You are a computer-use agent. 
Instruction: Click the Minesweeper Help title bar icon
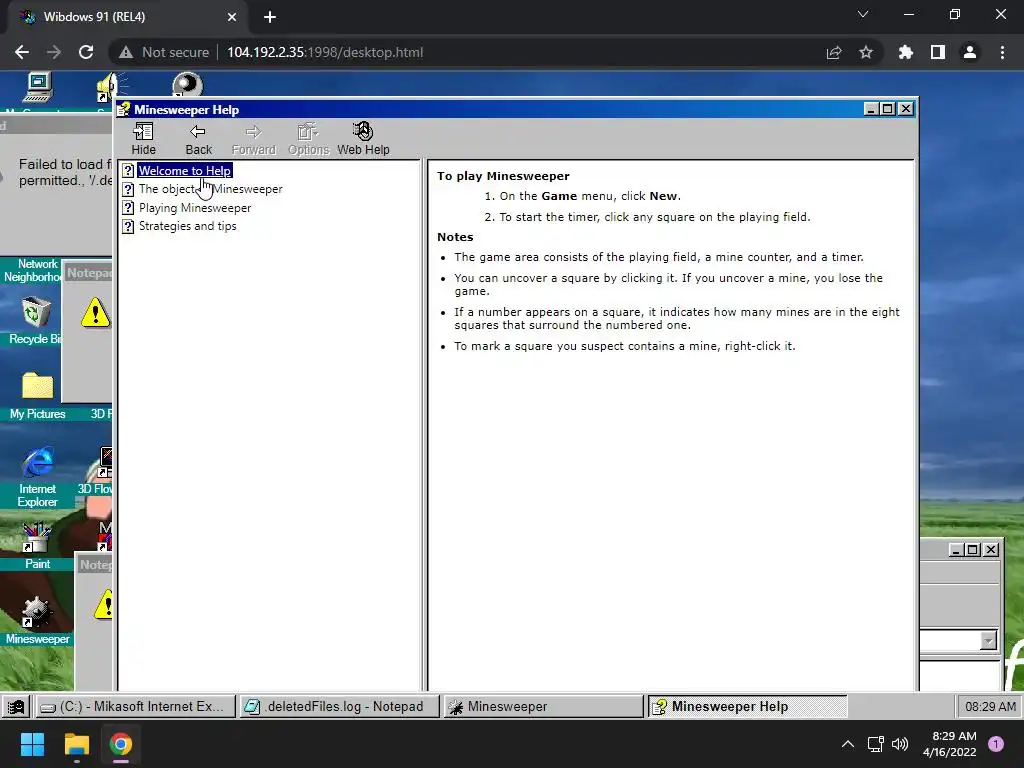click(x=124, y=109)
